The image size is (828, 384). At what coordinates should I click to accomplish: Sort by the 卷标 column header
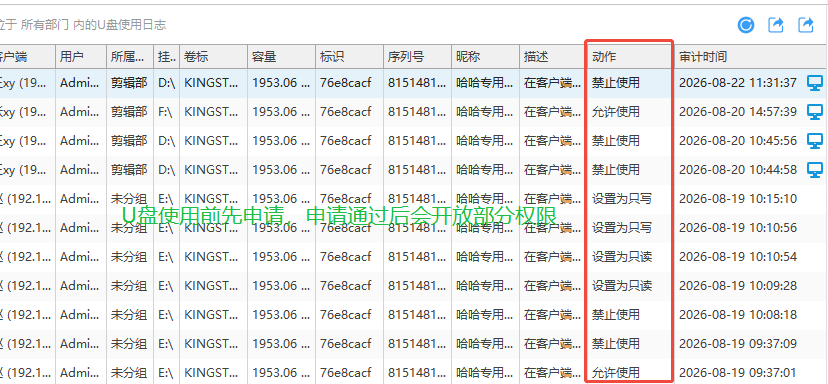click(213, 57)
